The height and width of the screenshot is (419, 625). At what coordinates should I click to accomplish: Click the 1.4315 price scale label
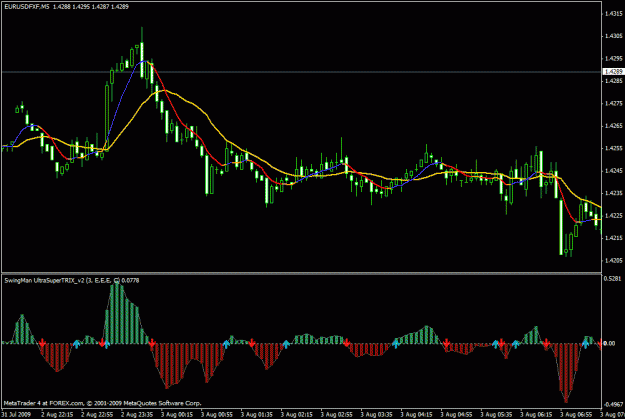tap(614, 14)
